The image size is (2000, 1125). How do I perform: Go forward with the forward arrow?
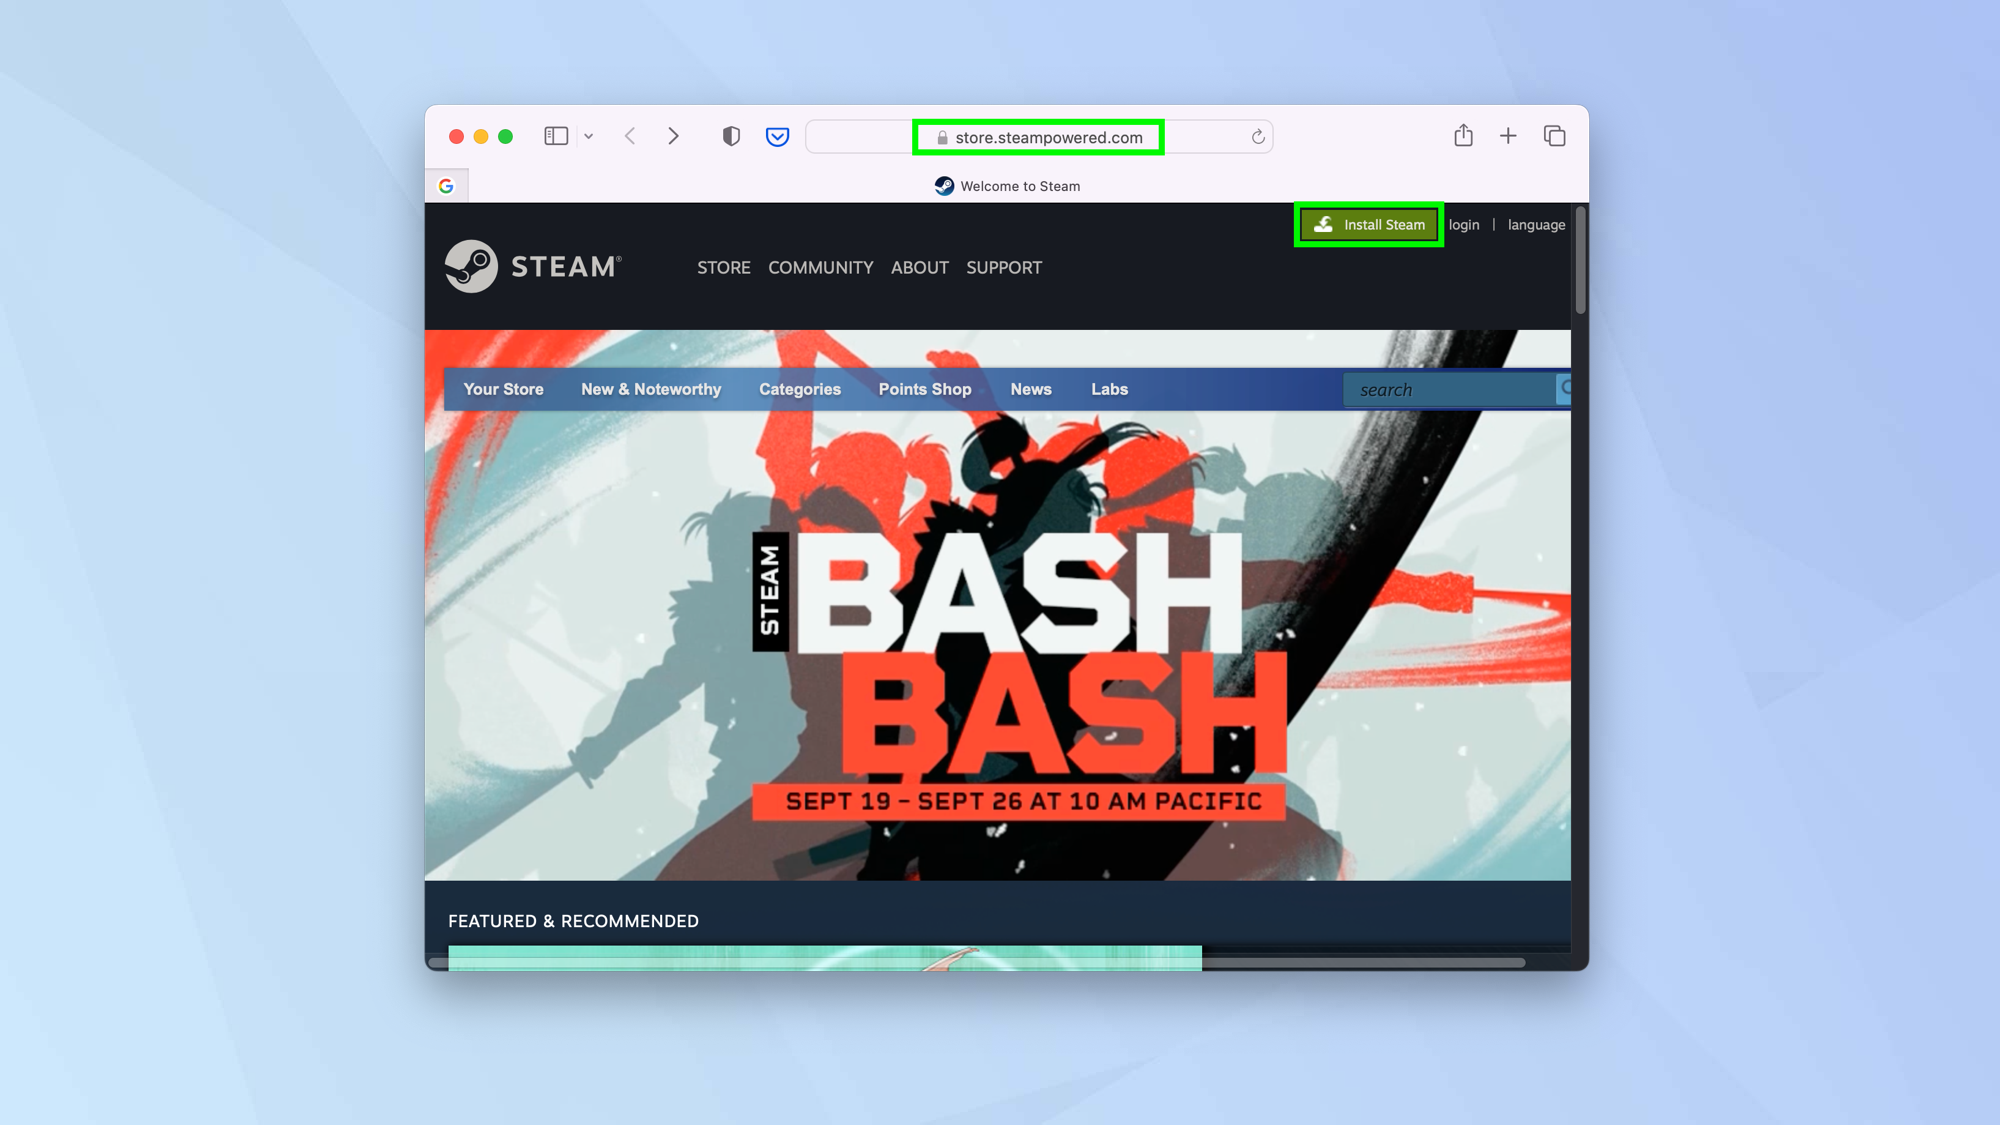(673, 136)
